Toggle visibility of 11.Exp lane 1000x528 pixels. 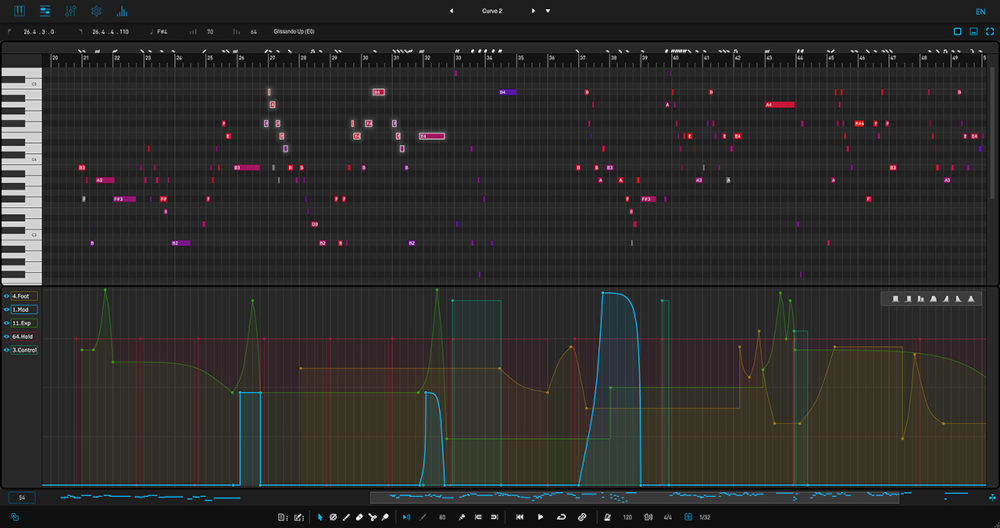click(6, 323)
